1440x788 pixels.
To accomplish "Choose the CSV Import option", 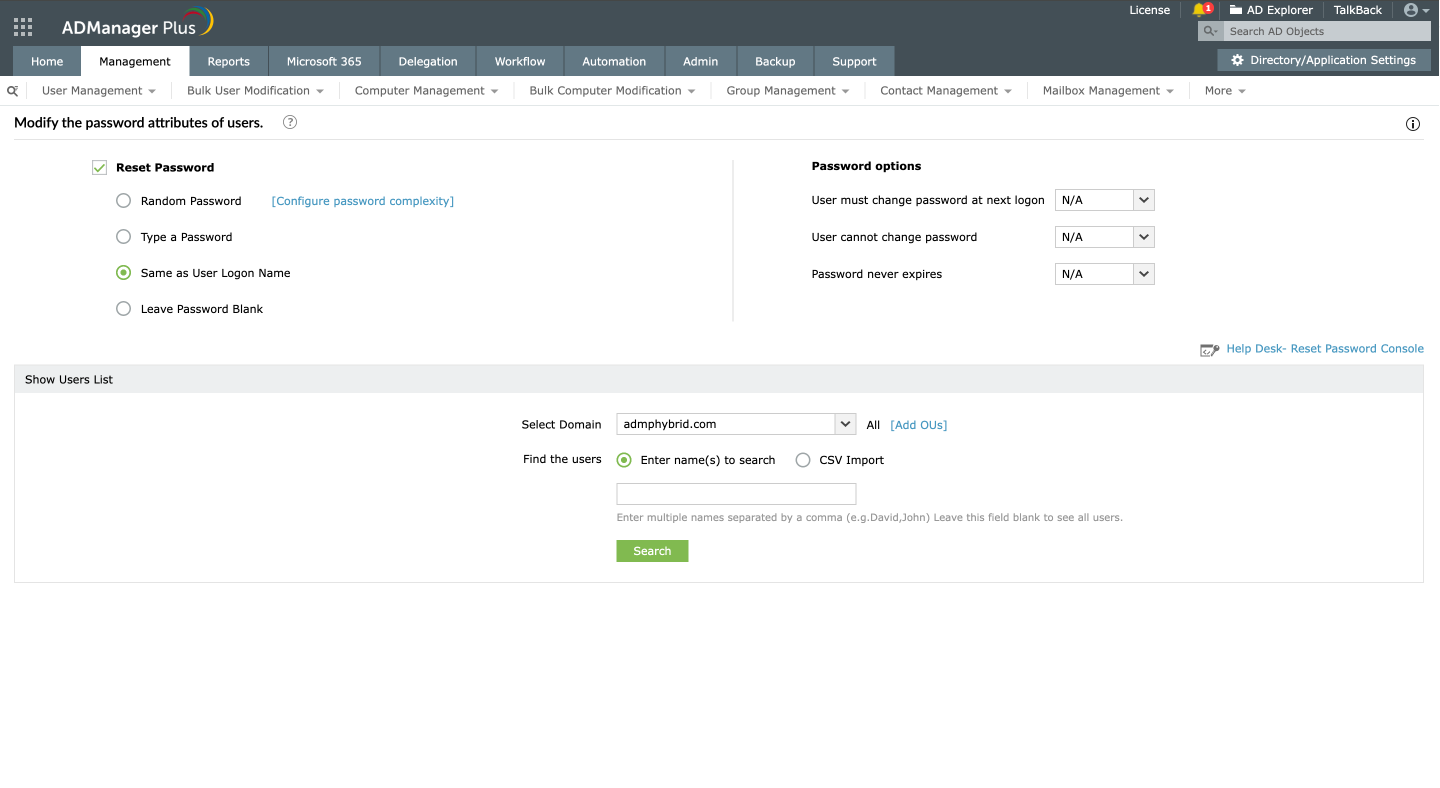I will (x=803, y=459).
